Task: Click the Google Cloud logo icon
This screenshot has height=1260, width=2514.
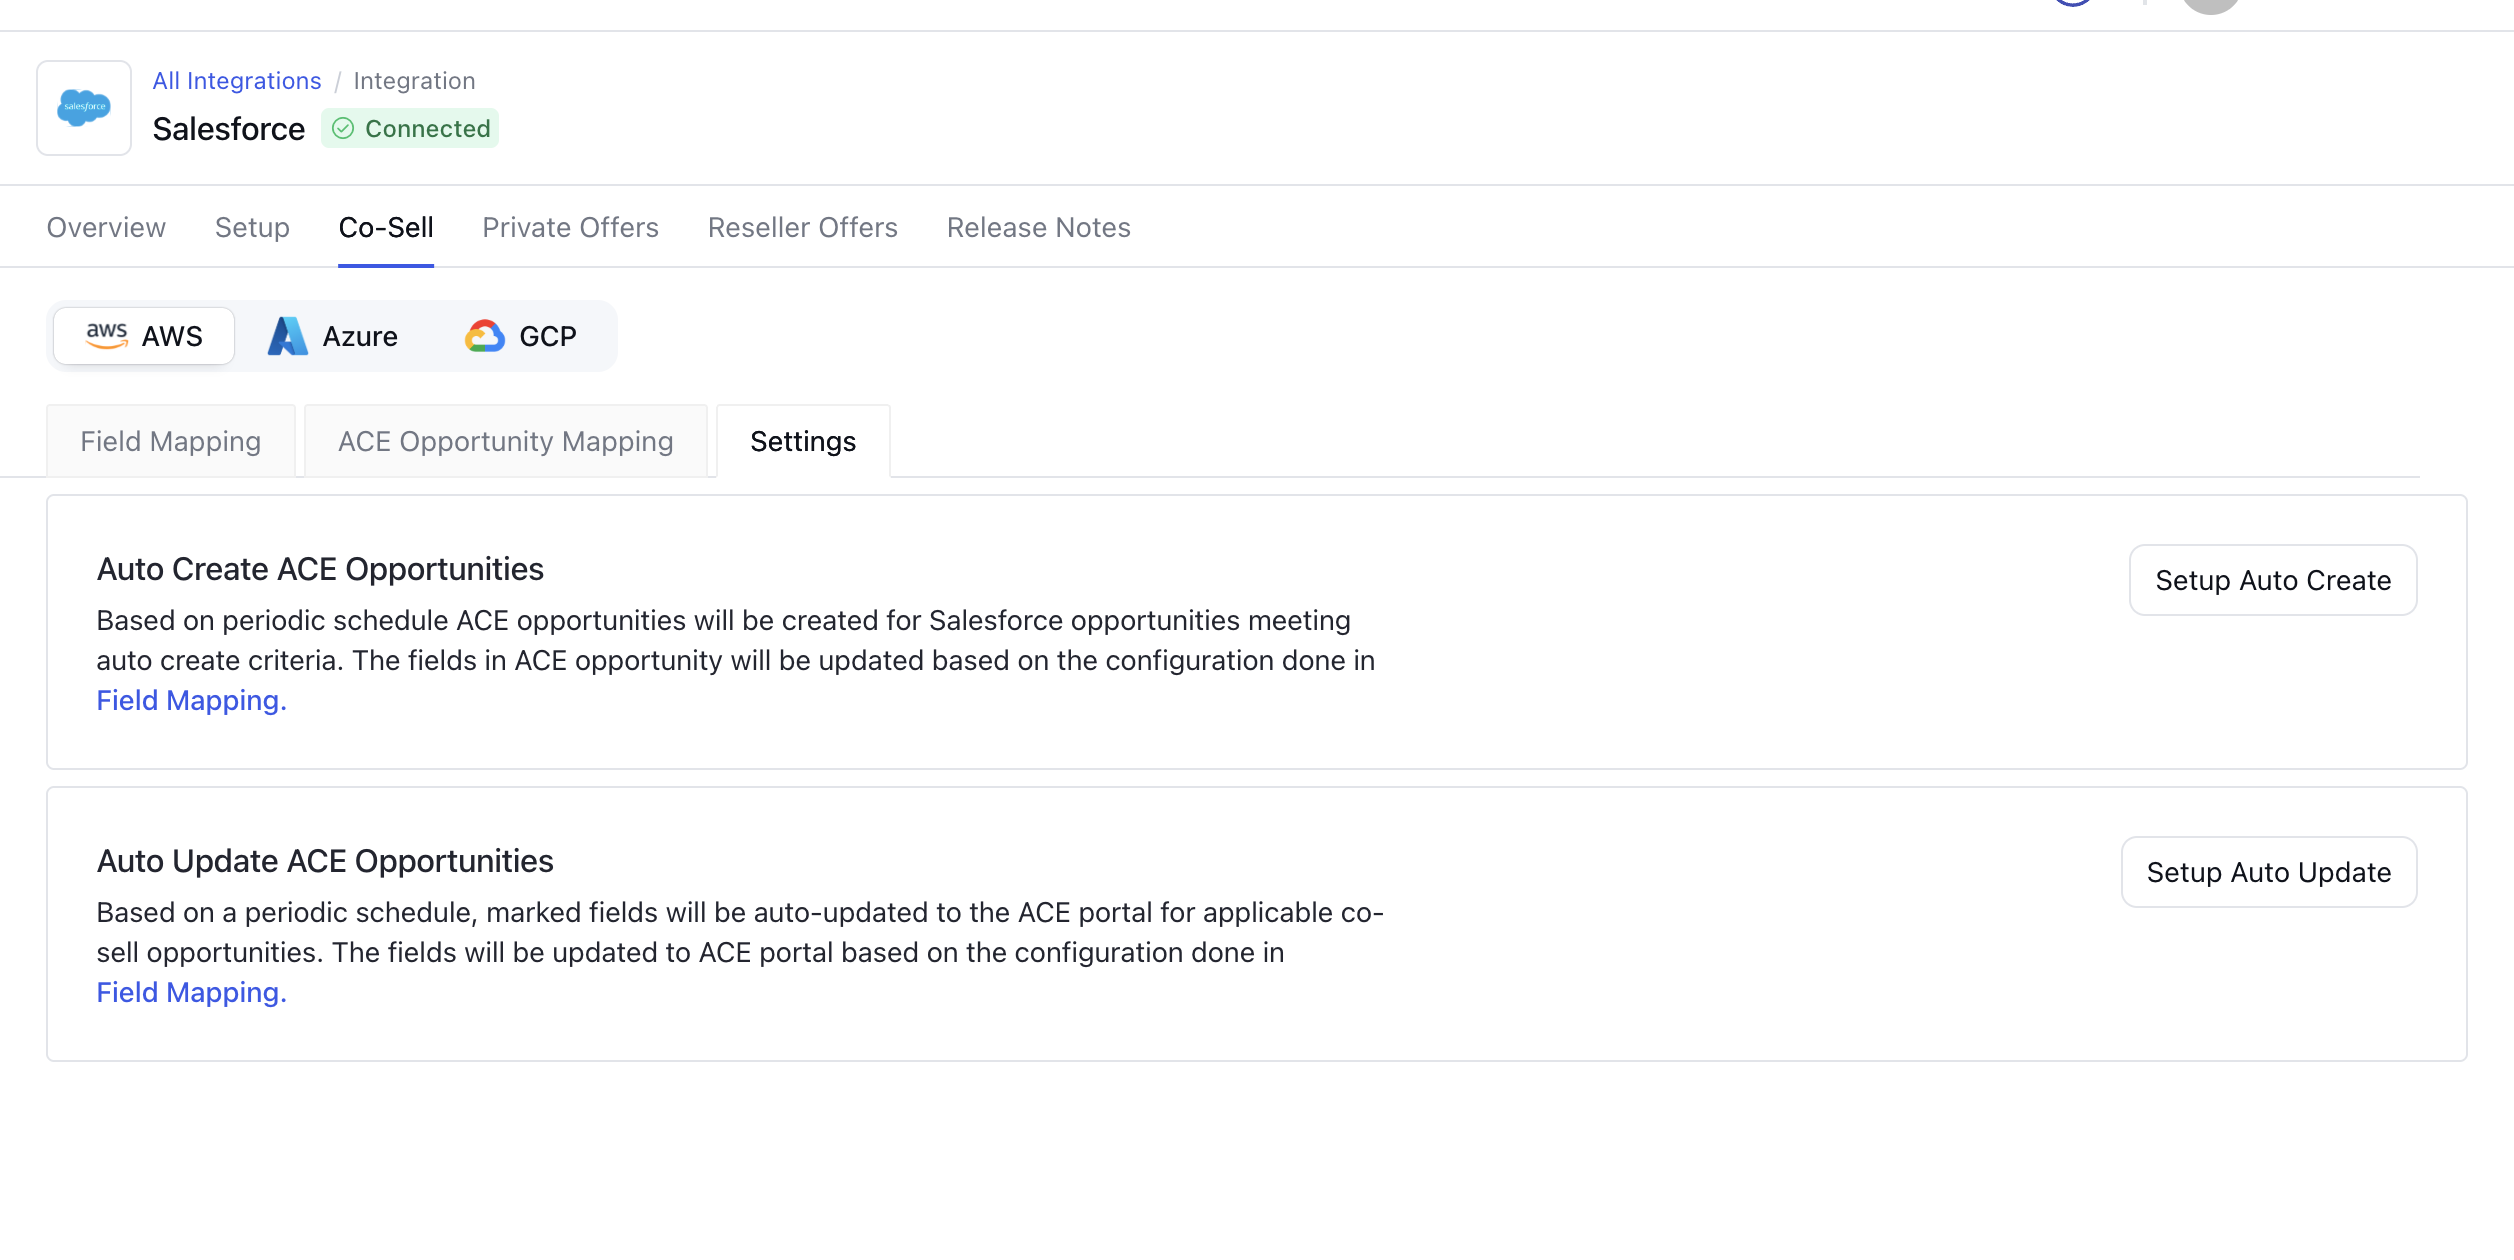Action: coord(485,336)
